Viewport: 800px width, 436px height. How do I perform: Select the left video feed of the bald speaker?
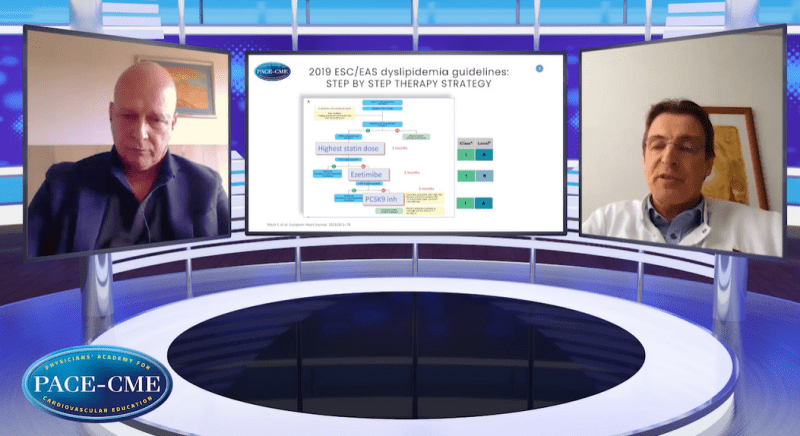coord(128,144)
